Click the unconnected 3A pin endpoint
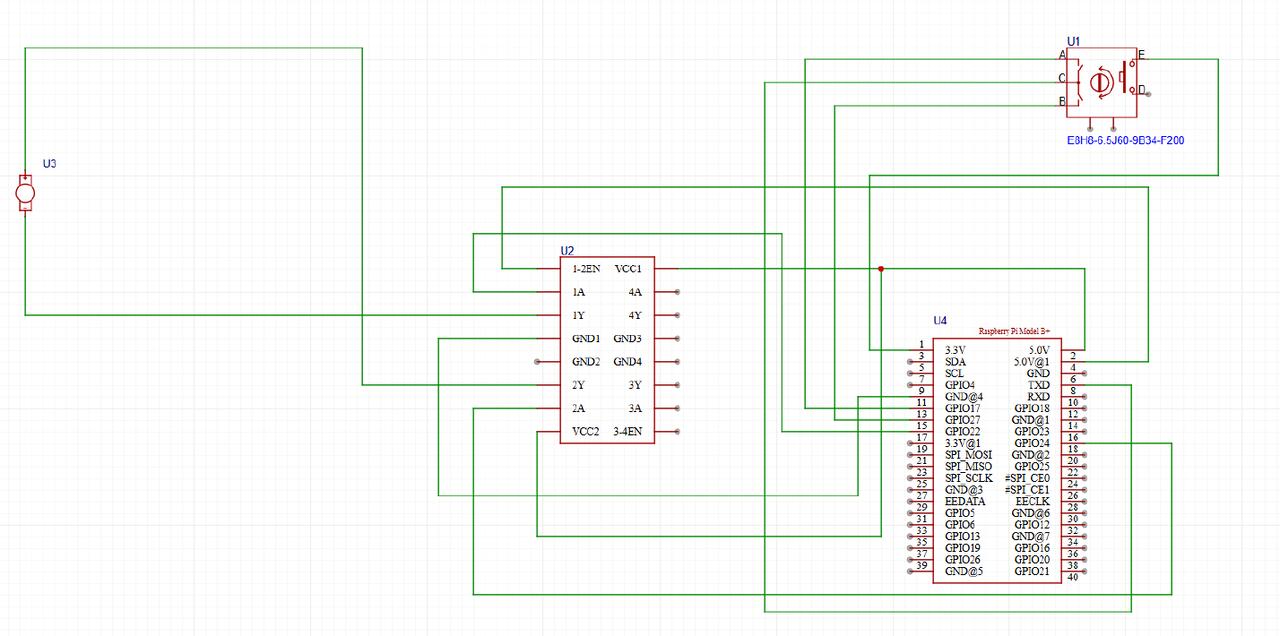 tap(678, 408)
